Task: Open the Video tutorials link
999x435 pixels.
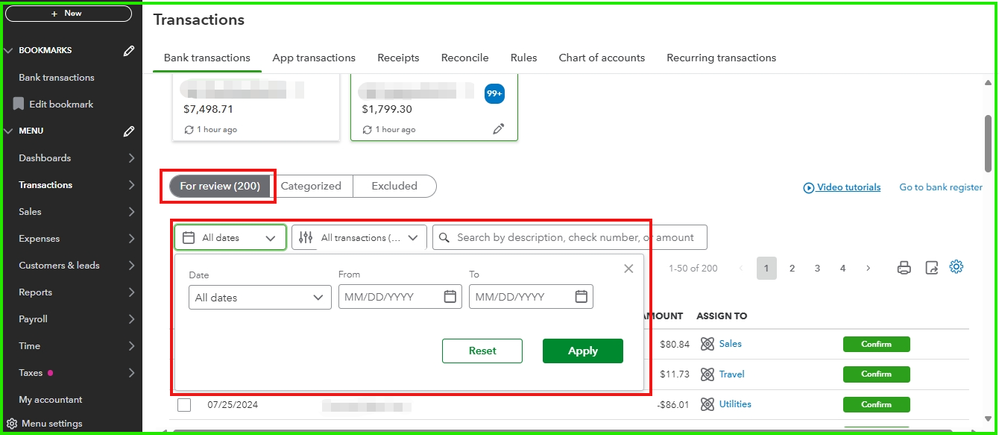Action: [842, 187]
